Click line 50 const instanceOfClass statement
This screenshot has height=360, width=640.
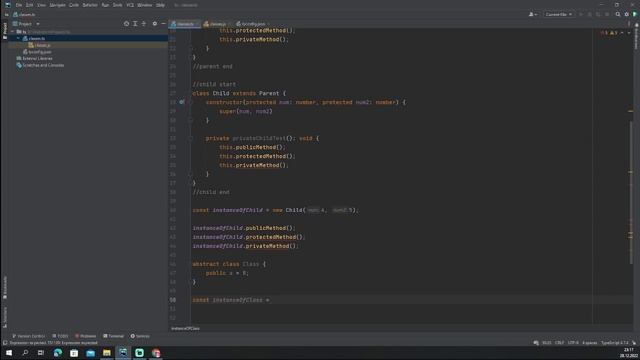[231, 300]
